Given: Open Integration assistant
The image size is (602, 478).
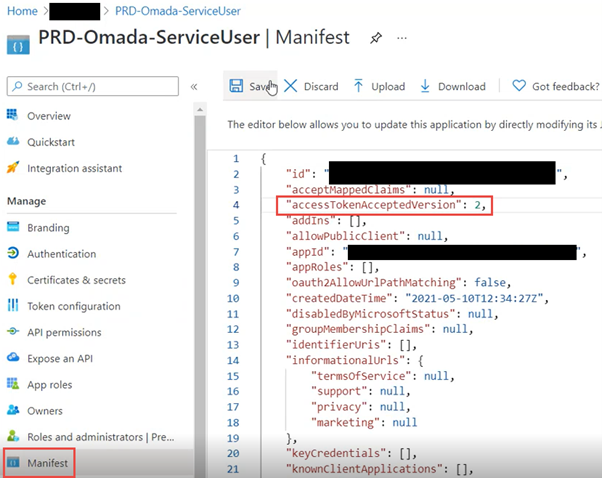Looking at the screenshot, I should pos(74,168).
